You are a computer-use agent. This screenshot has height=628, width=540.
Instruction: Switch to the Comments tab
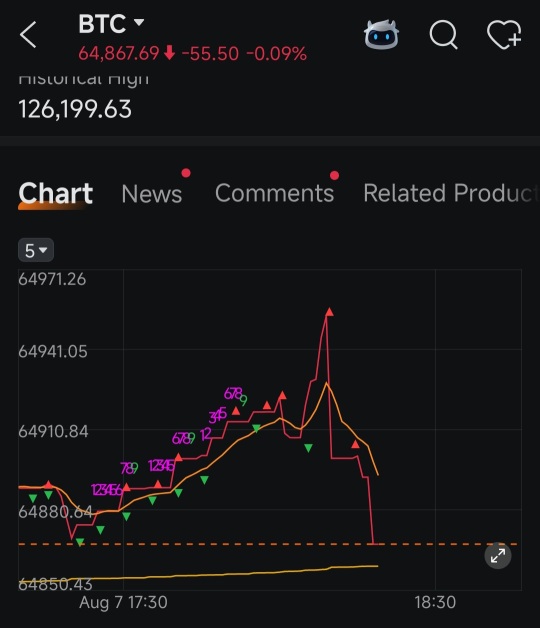pos(274,193)
